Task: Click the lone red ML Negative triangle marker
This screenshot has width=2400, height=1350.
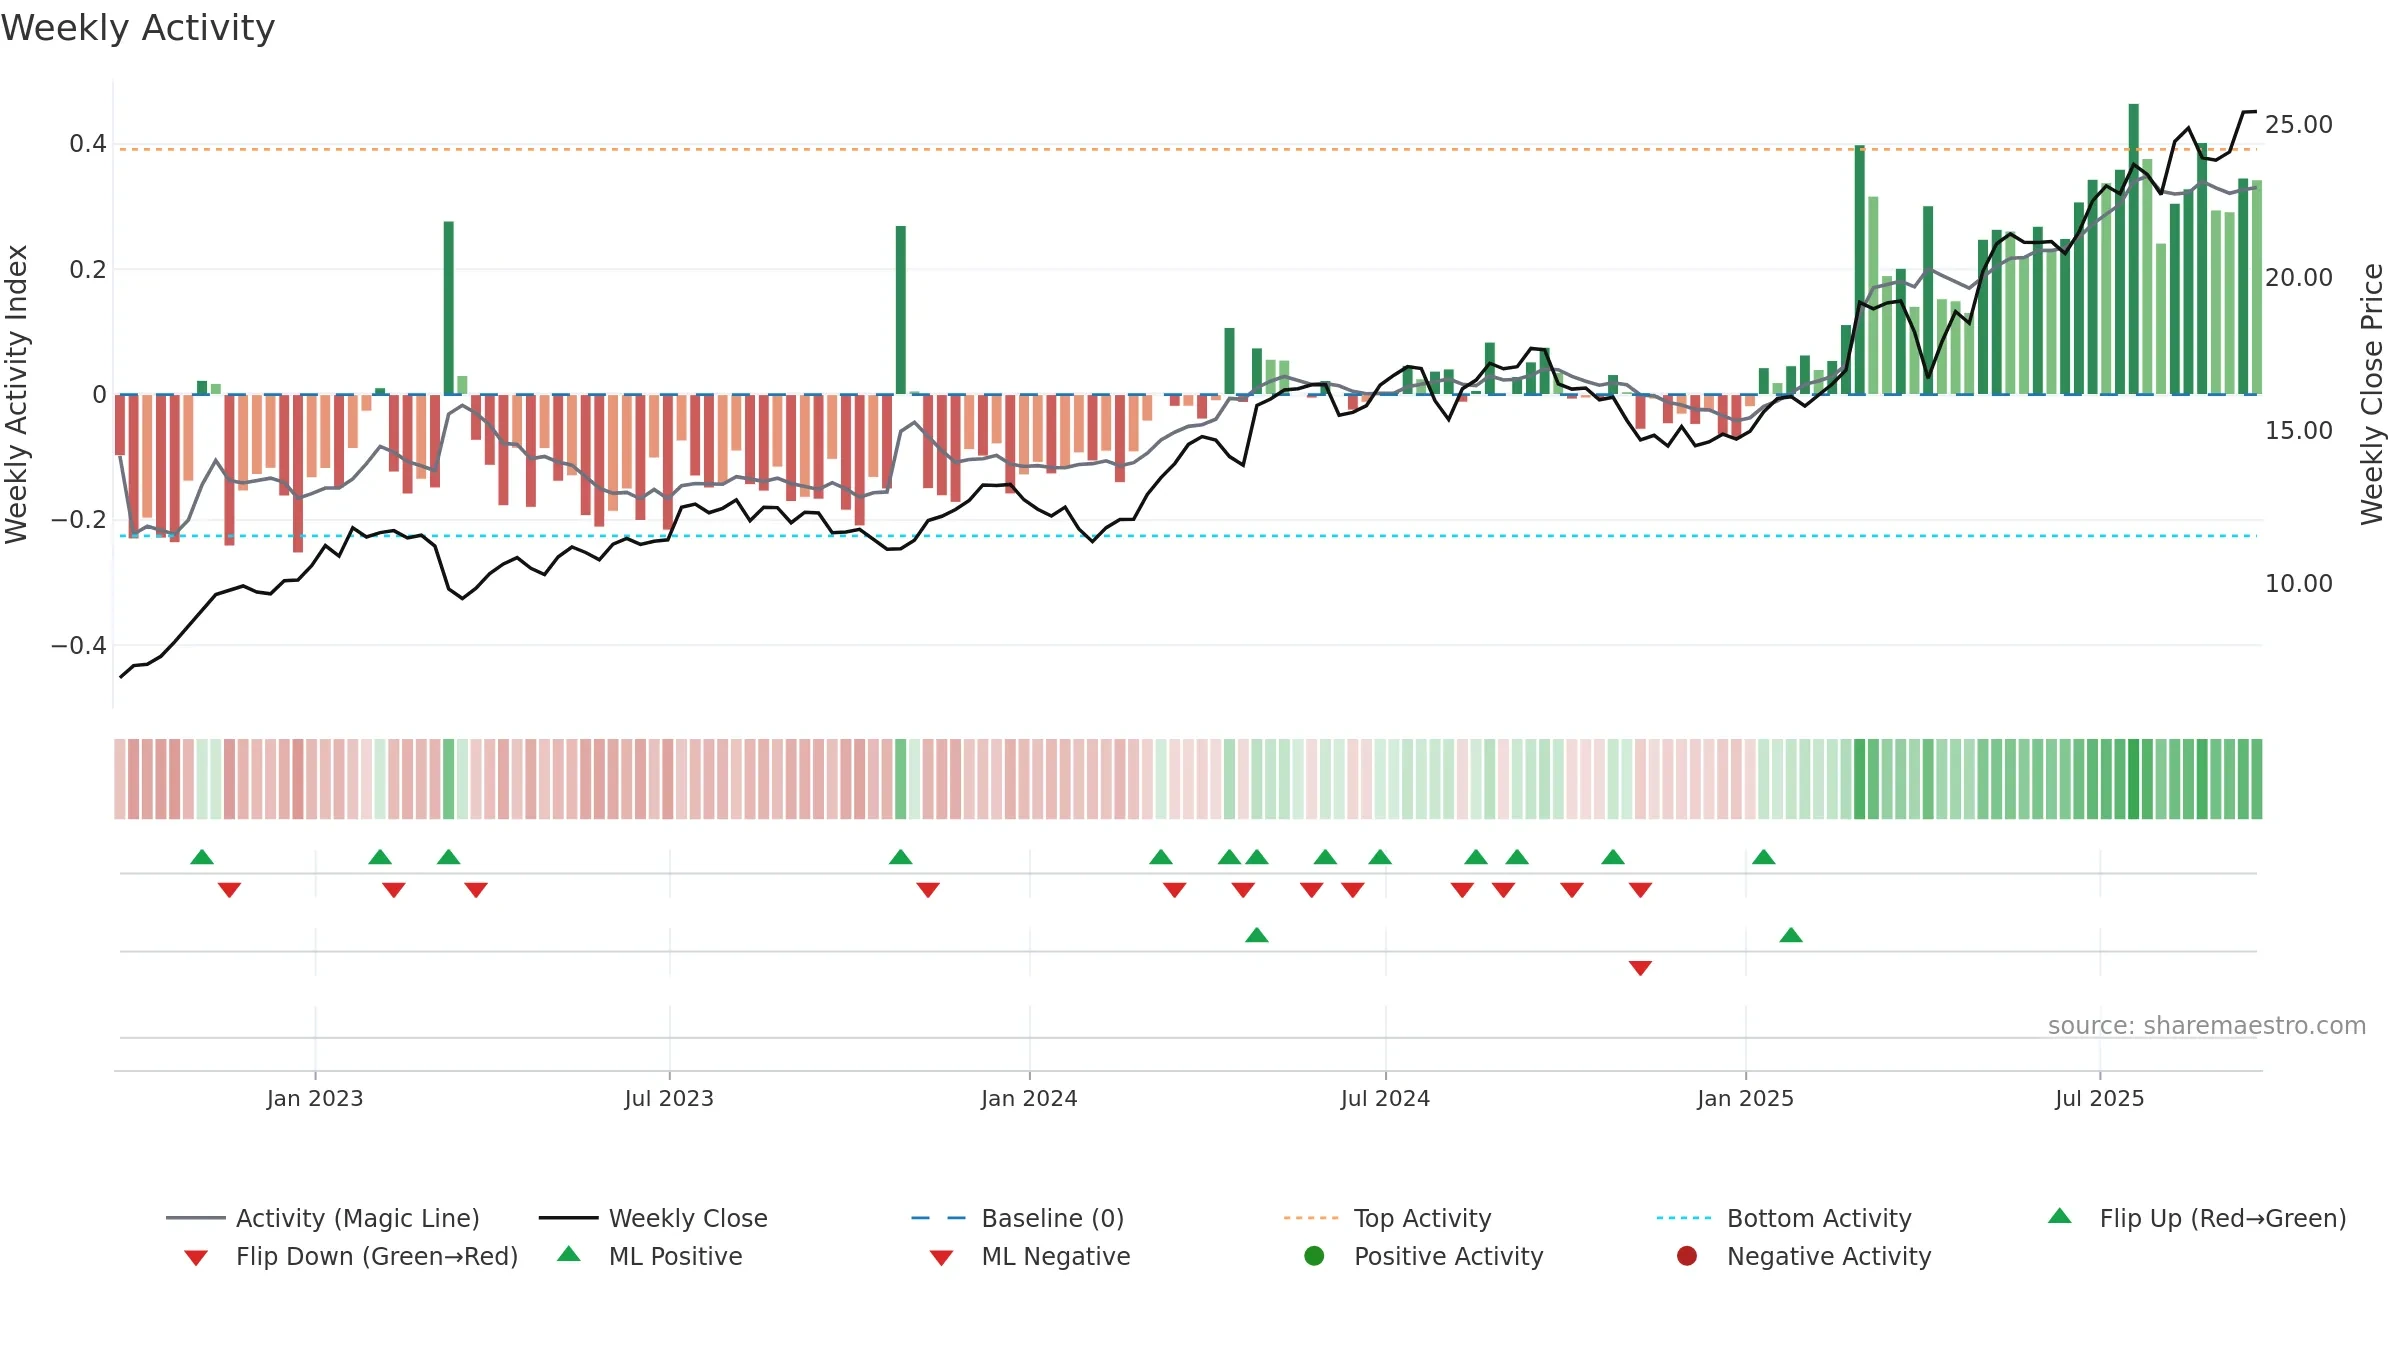Action: coord(1640,968)
